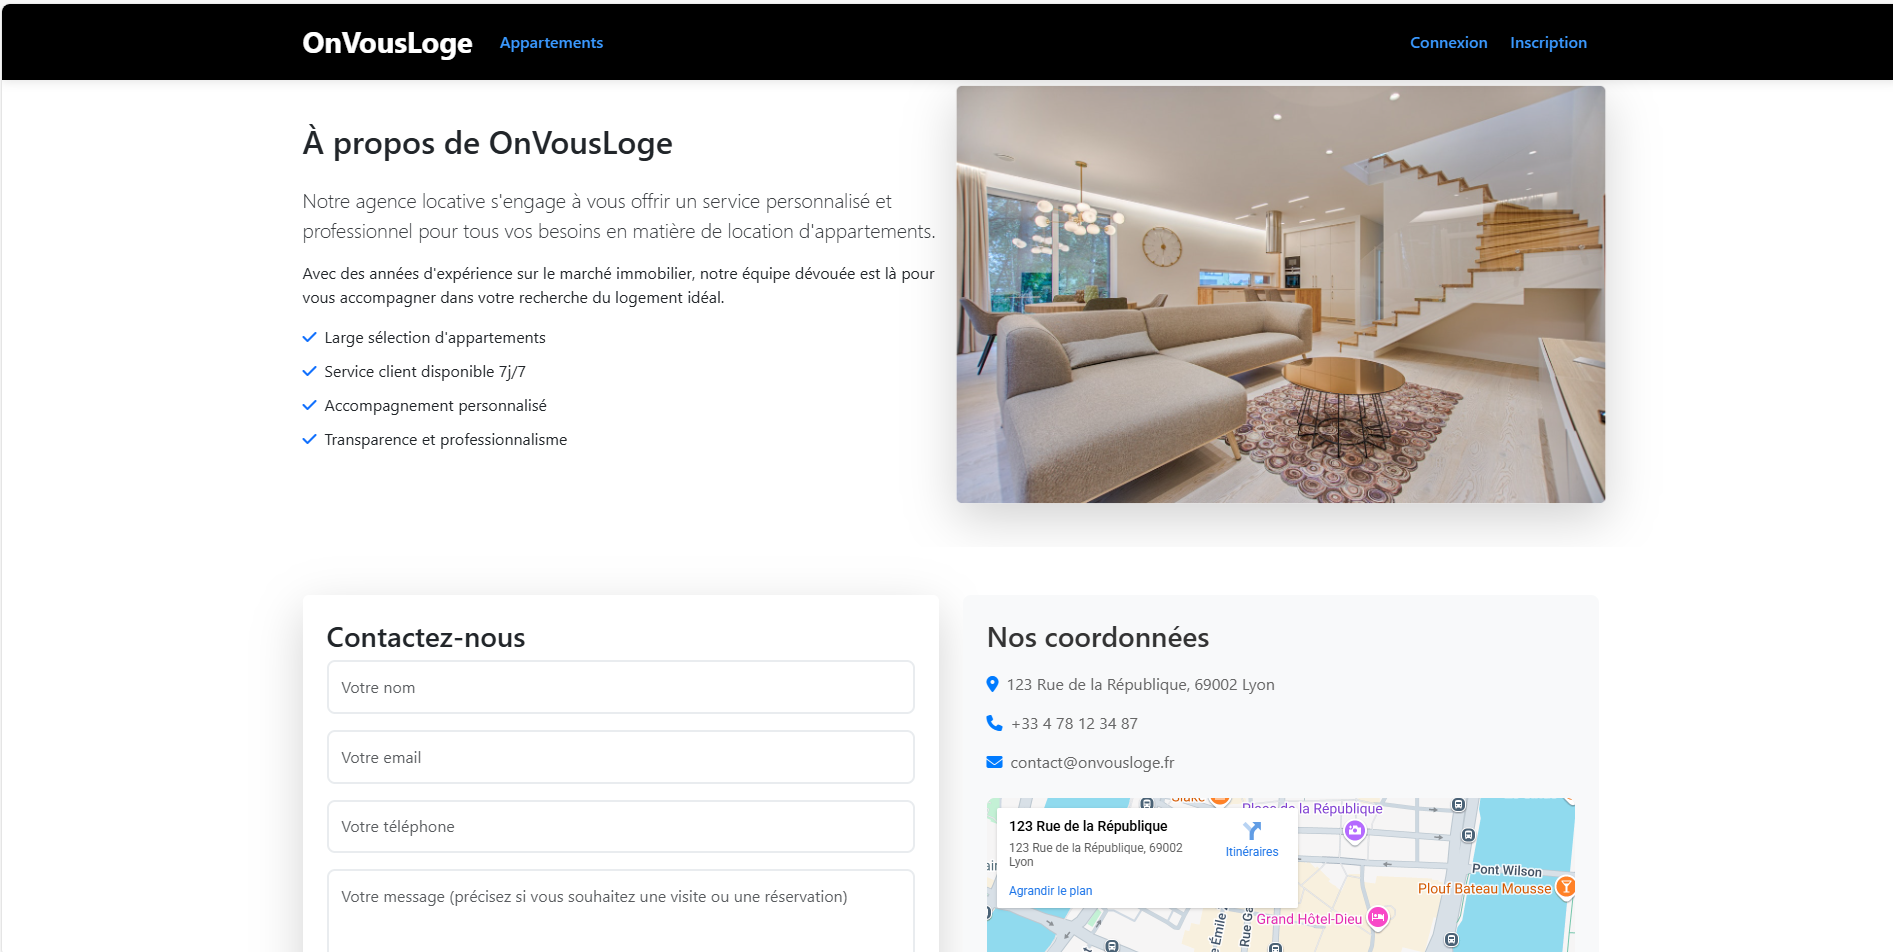Select the Votre téléphone input box
This screenshot has height=952, width=1893.
coord(620,826)
